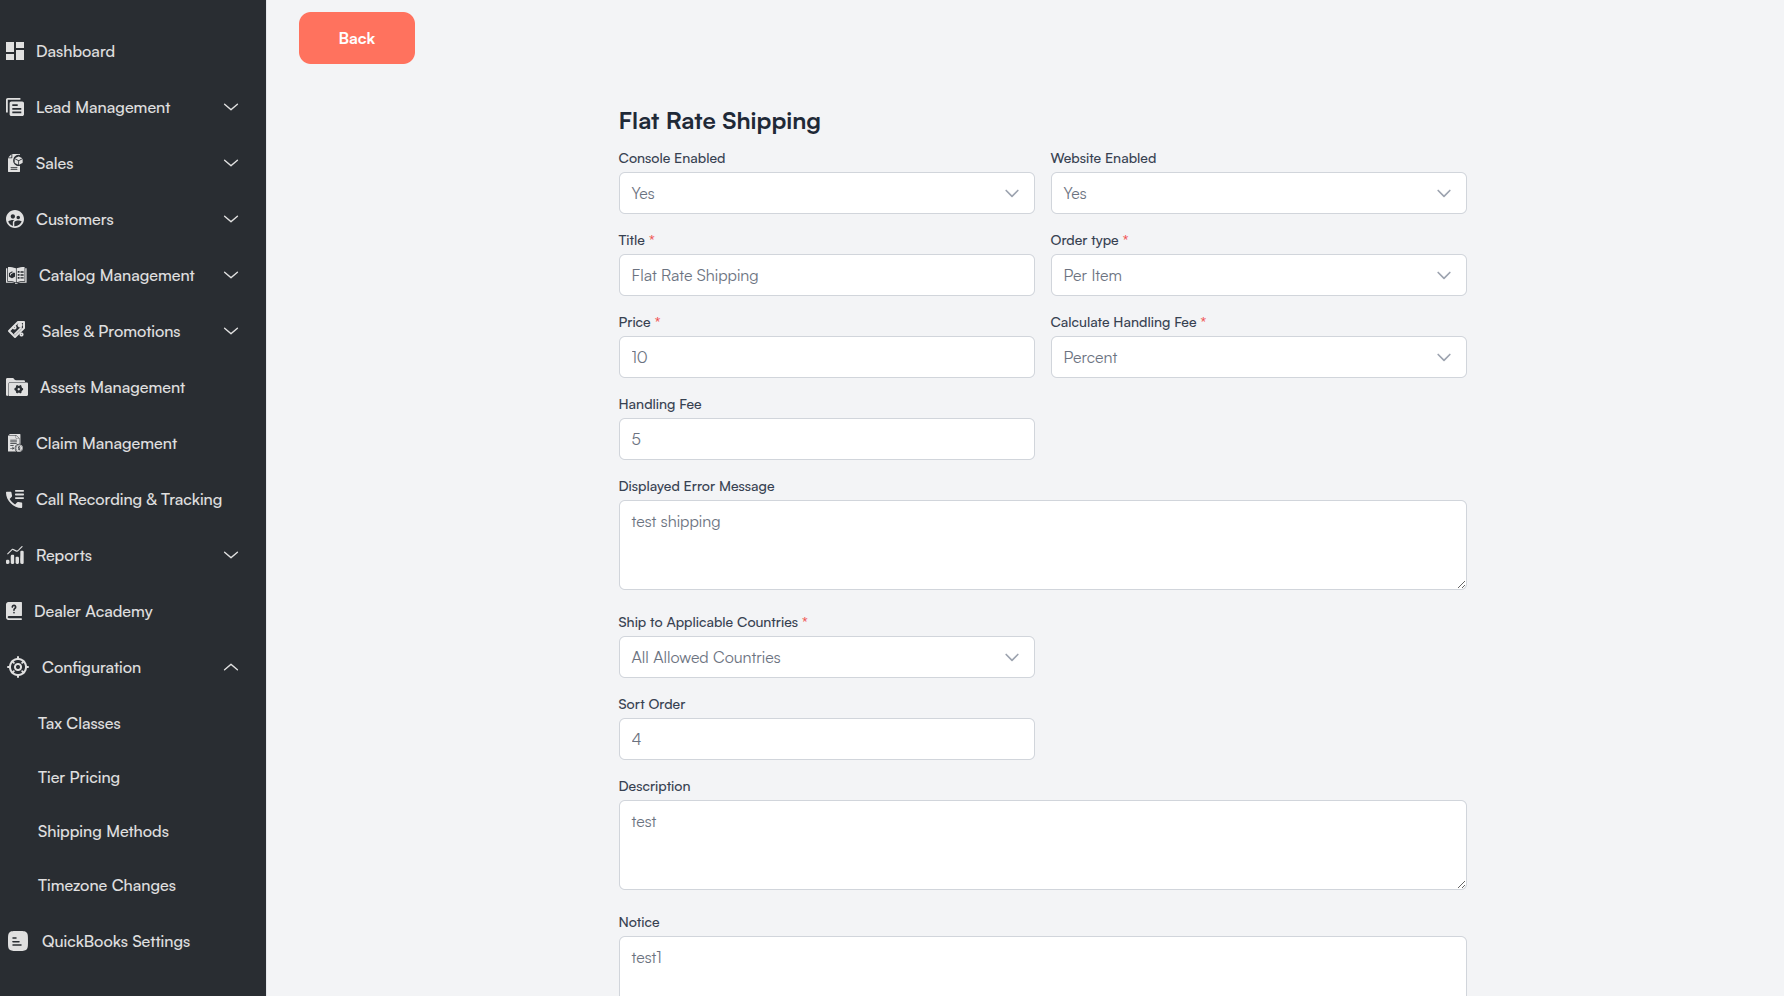Screen dimensions: 1784x996
Task: Open Timezone Changes page
Action: [107, 885]
